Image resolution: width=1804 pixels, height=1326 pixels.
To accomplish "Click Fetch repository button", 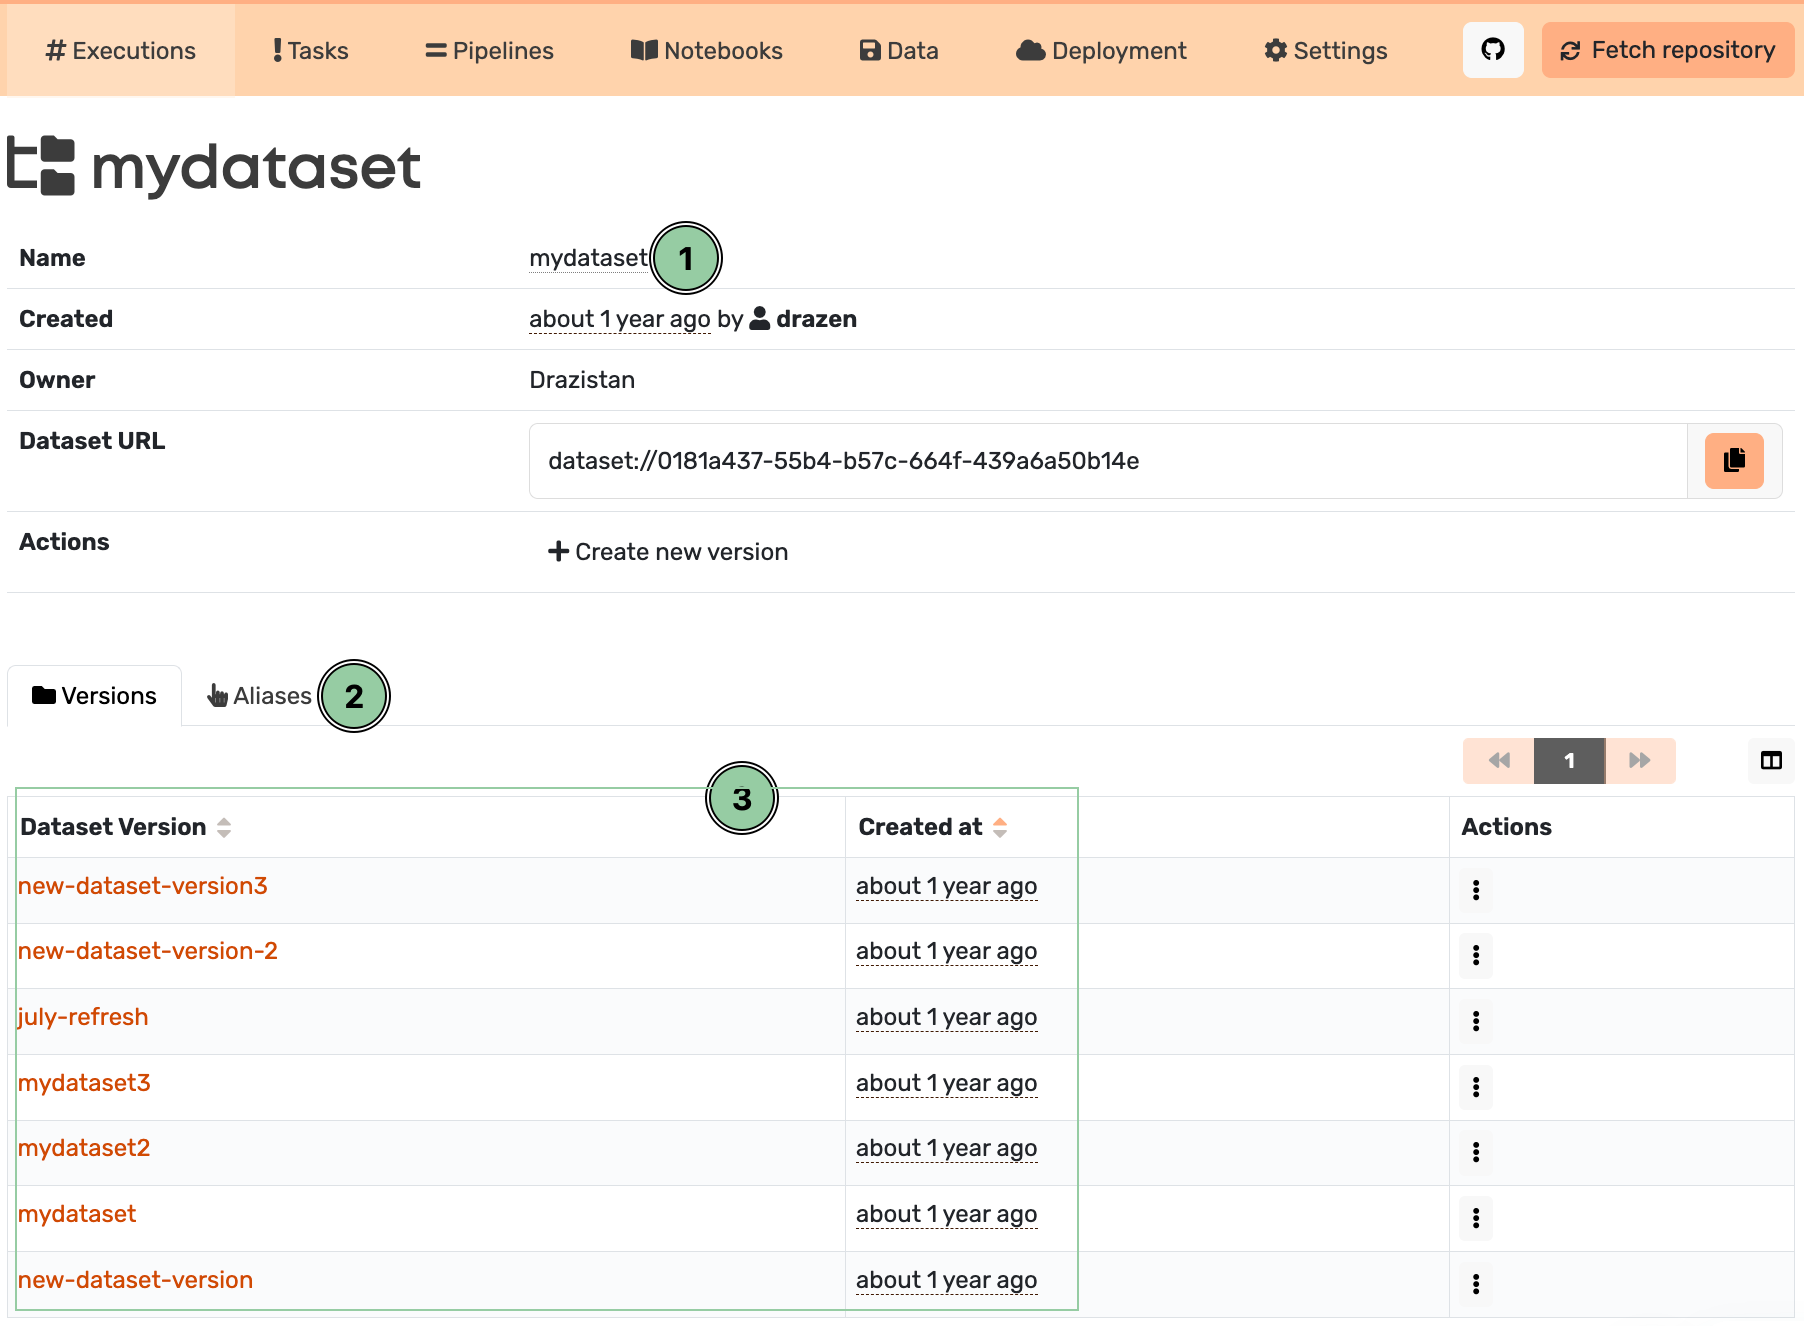I will coord(1667,50).
